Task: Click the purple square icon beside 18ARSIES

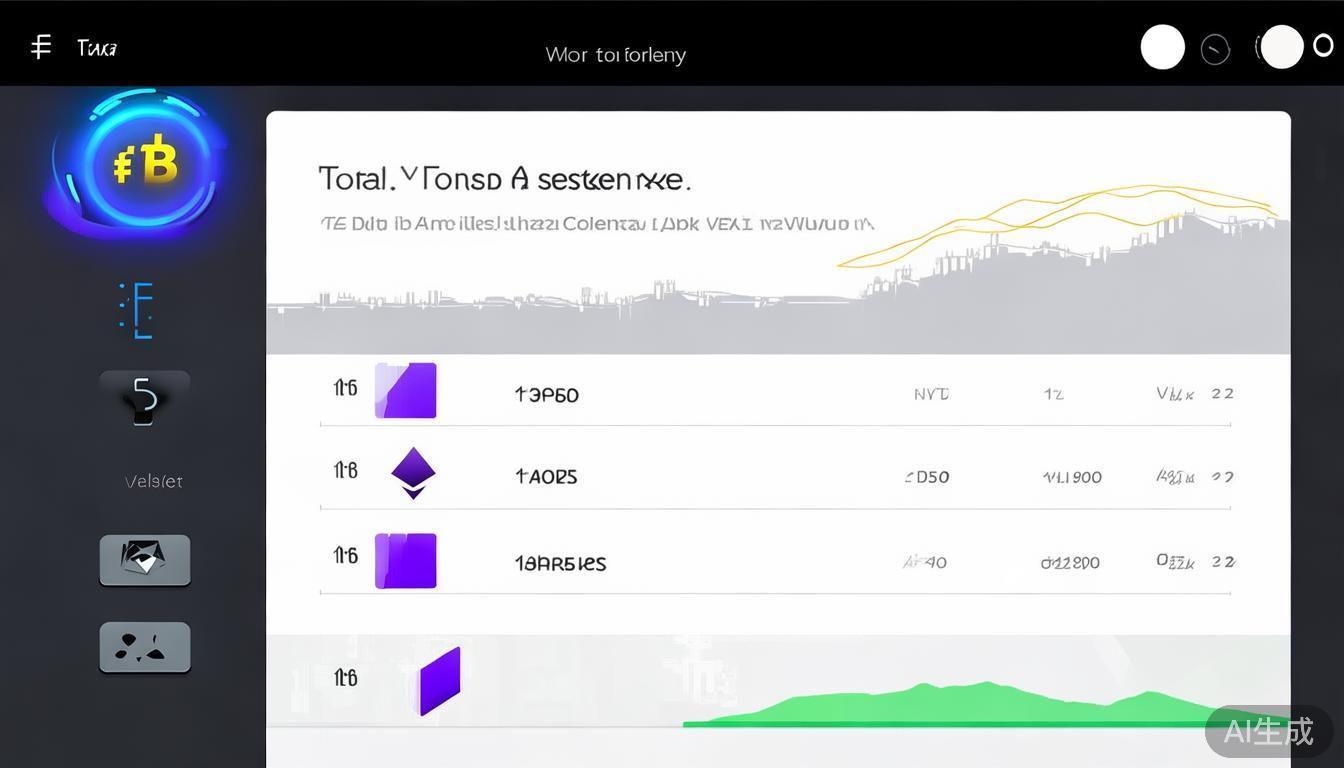Action: click(x=406, y=560)
